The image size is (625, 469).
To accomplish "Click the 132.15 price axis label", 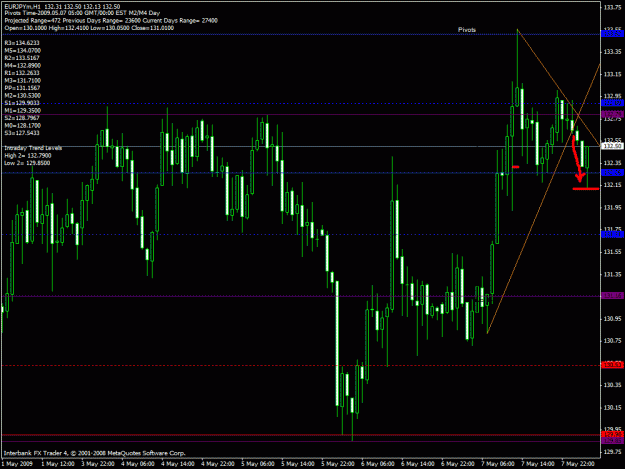I will [613, 185].
